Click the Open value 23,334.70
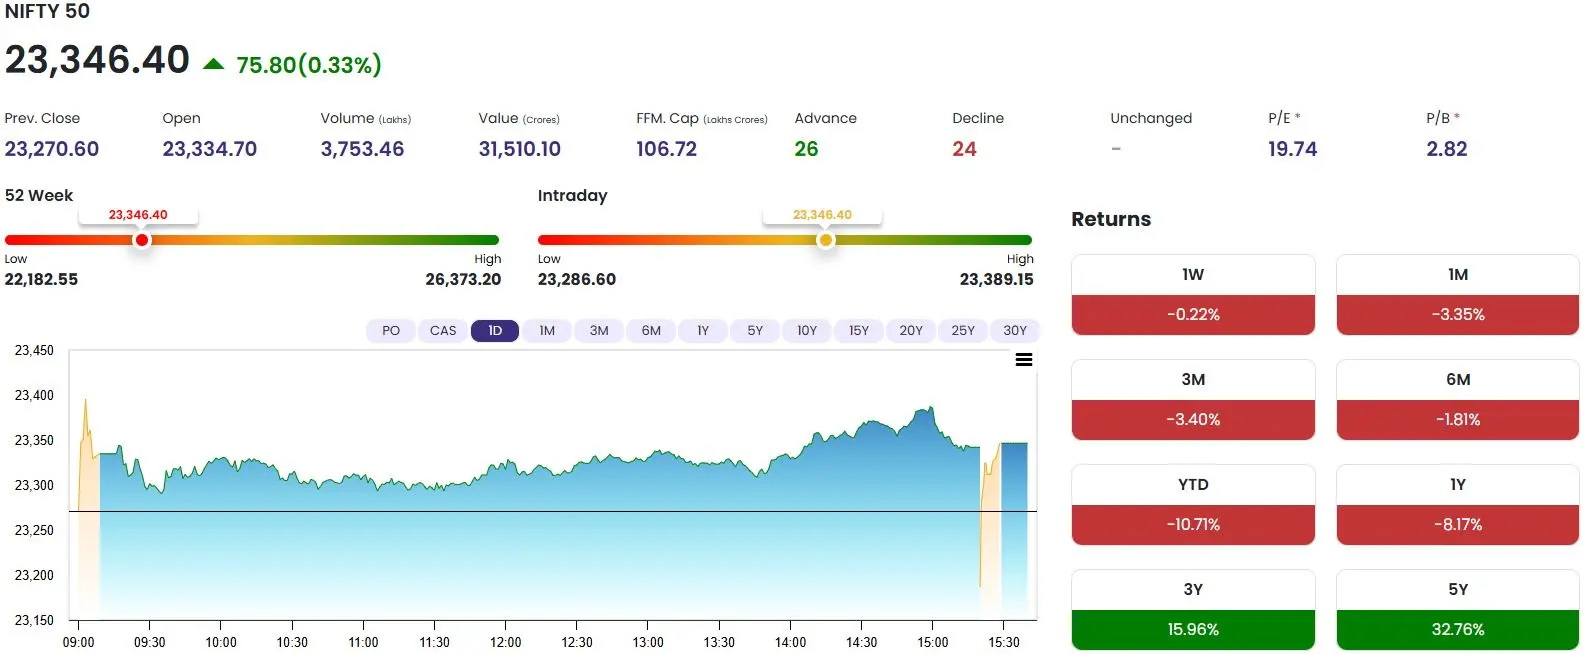Screen dimensions: 1585x654 coord(210,149)
